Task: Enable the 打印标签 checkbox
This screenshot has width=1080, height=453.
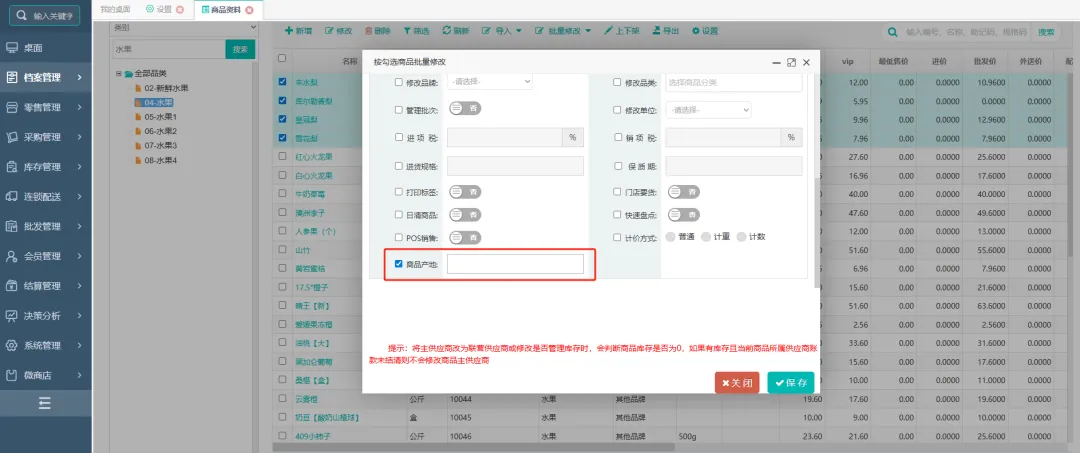Action: click(x=399, y=191)
